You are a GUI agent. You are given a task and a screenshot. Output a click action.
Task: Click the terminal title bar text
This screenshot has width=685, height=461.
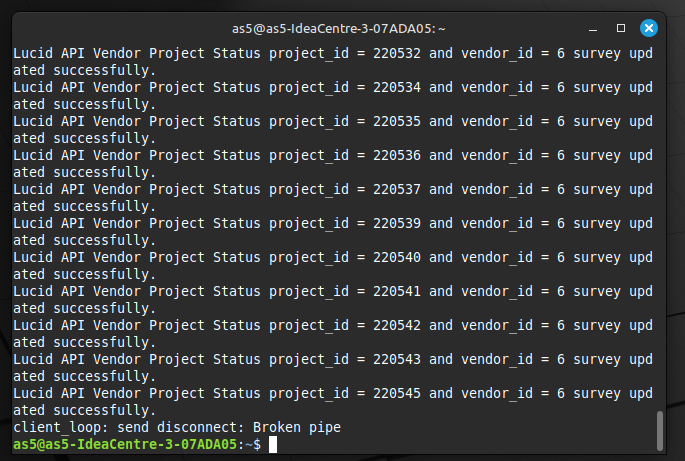click(x=339, y=29)
